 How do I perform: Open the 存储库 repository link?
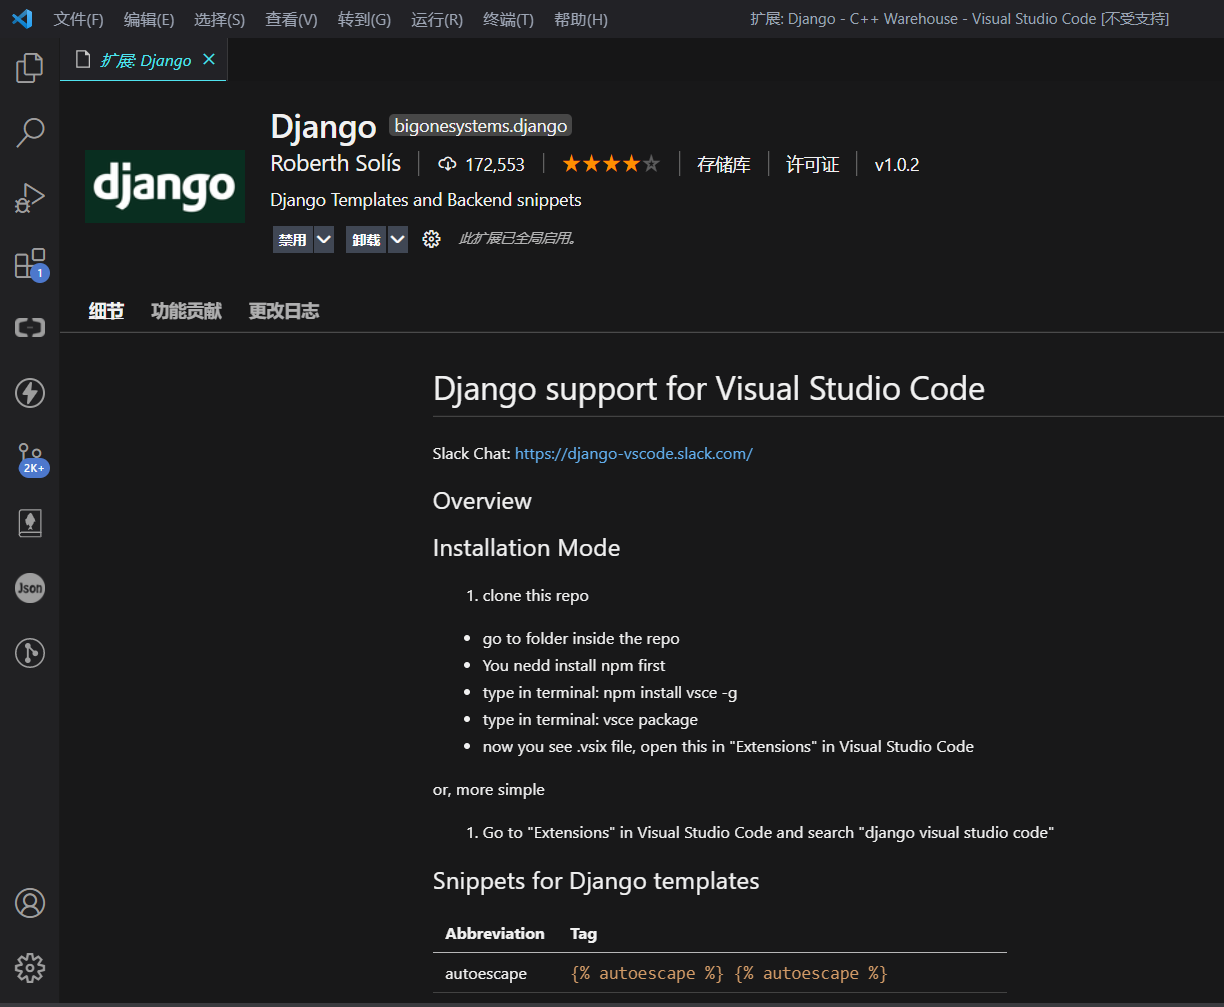tap(724, 165)
